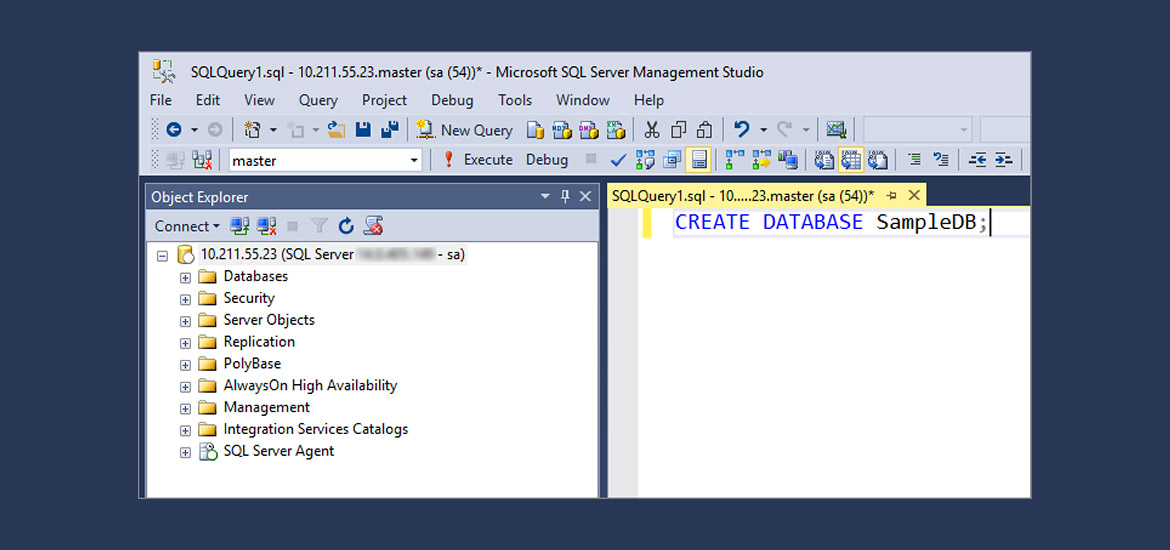Image resolution: width=1170 pixels, height=550 pixels.
Task: Undo the last action
Action: click(742, 129)
